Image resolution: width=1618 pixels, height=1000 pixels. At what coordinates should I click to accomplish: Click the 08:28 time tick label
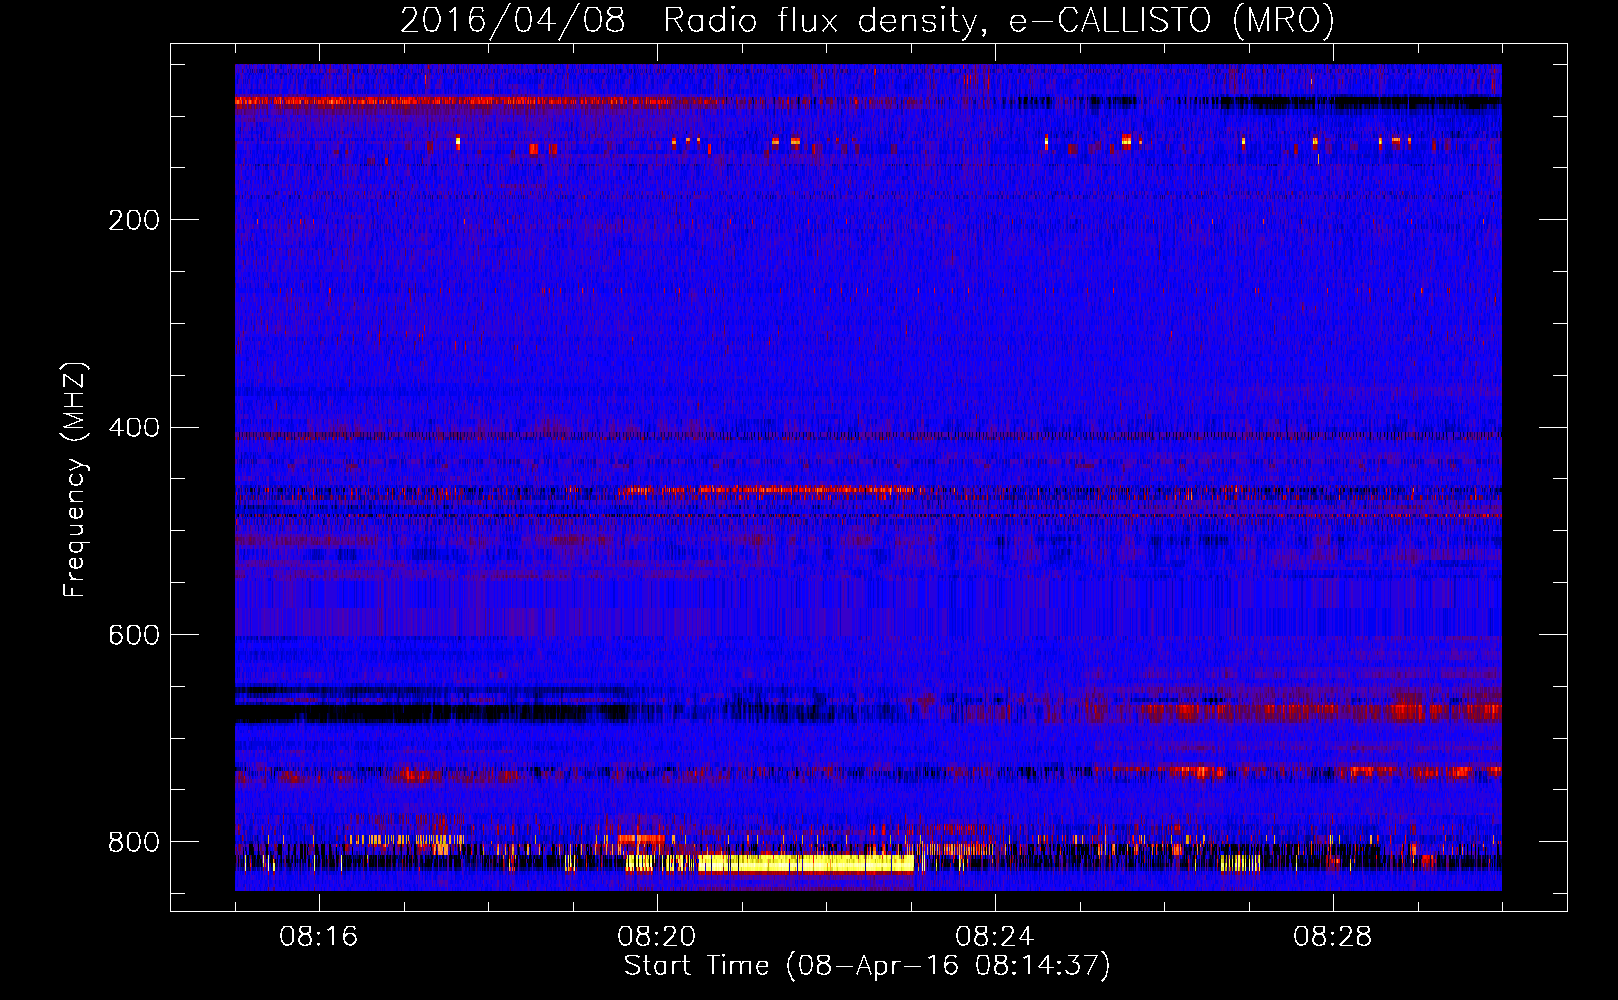click(1332, 937)
